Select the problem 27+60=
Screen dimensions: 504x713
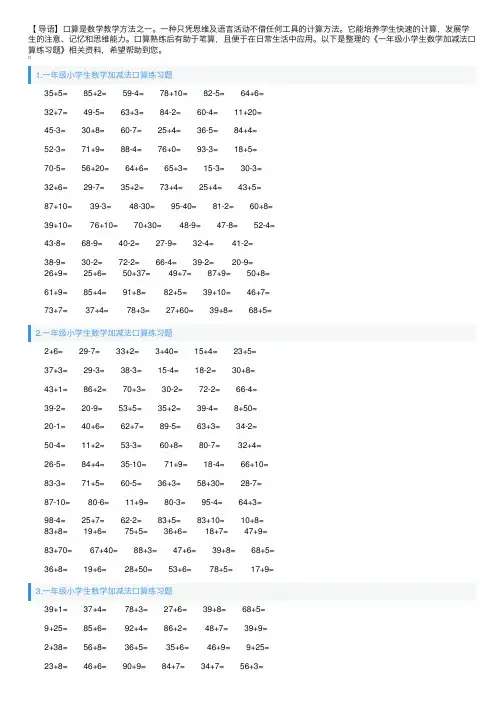(x=179, y=311)
